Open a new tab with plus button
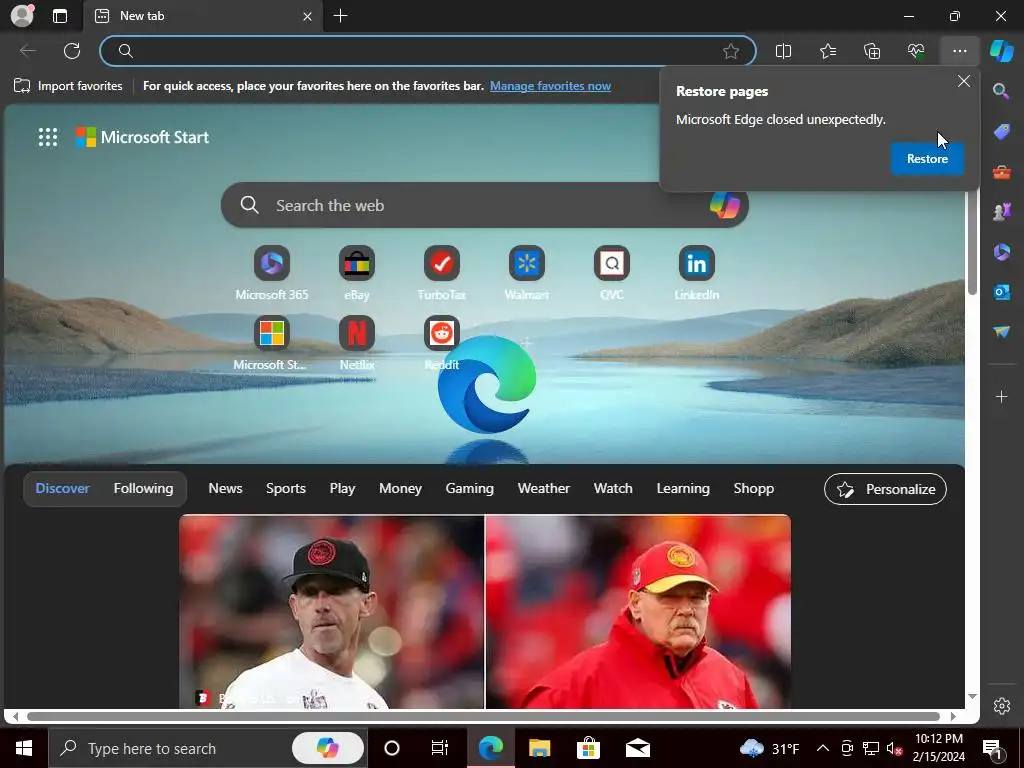 point(340,16)
